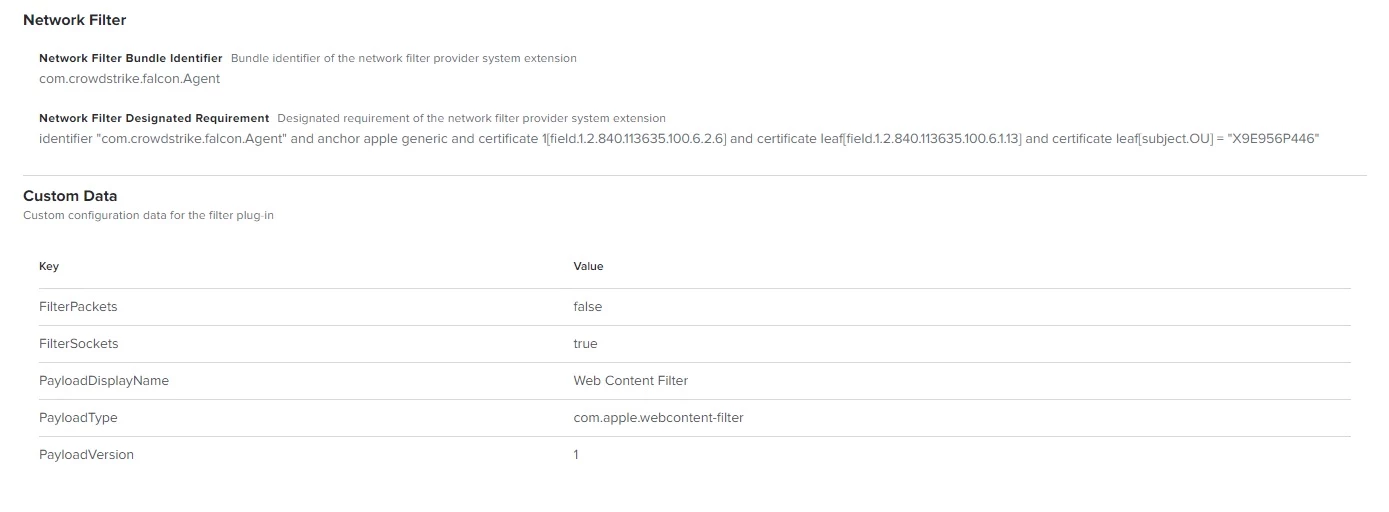1389x512 pixels.
Task: Click the Value column header
Action: tap(588, 266)
